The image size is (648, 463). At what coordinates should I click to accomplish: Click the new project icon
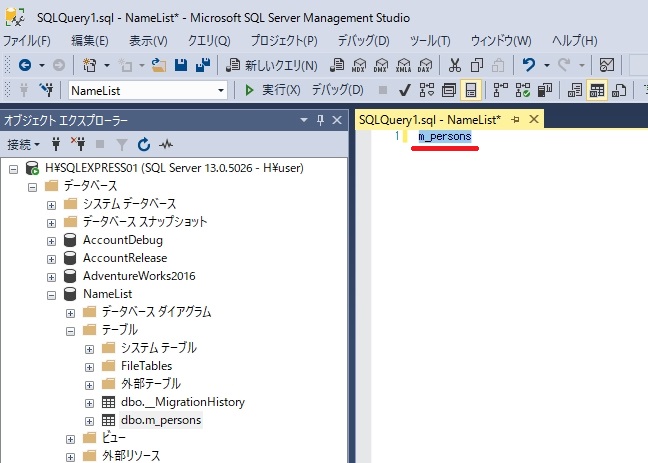click(x=90, y=65)
